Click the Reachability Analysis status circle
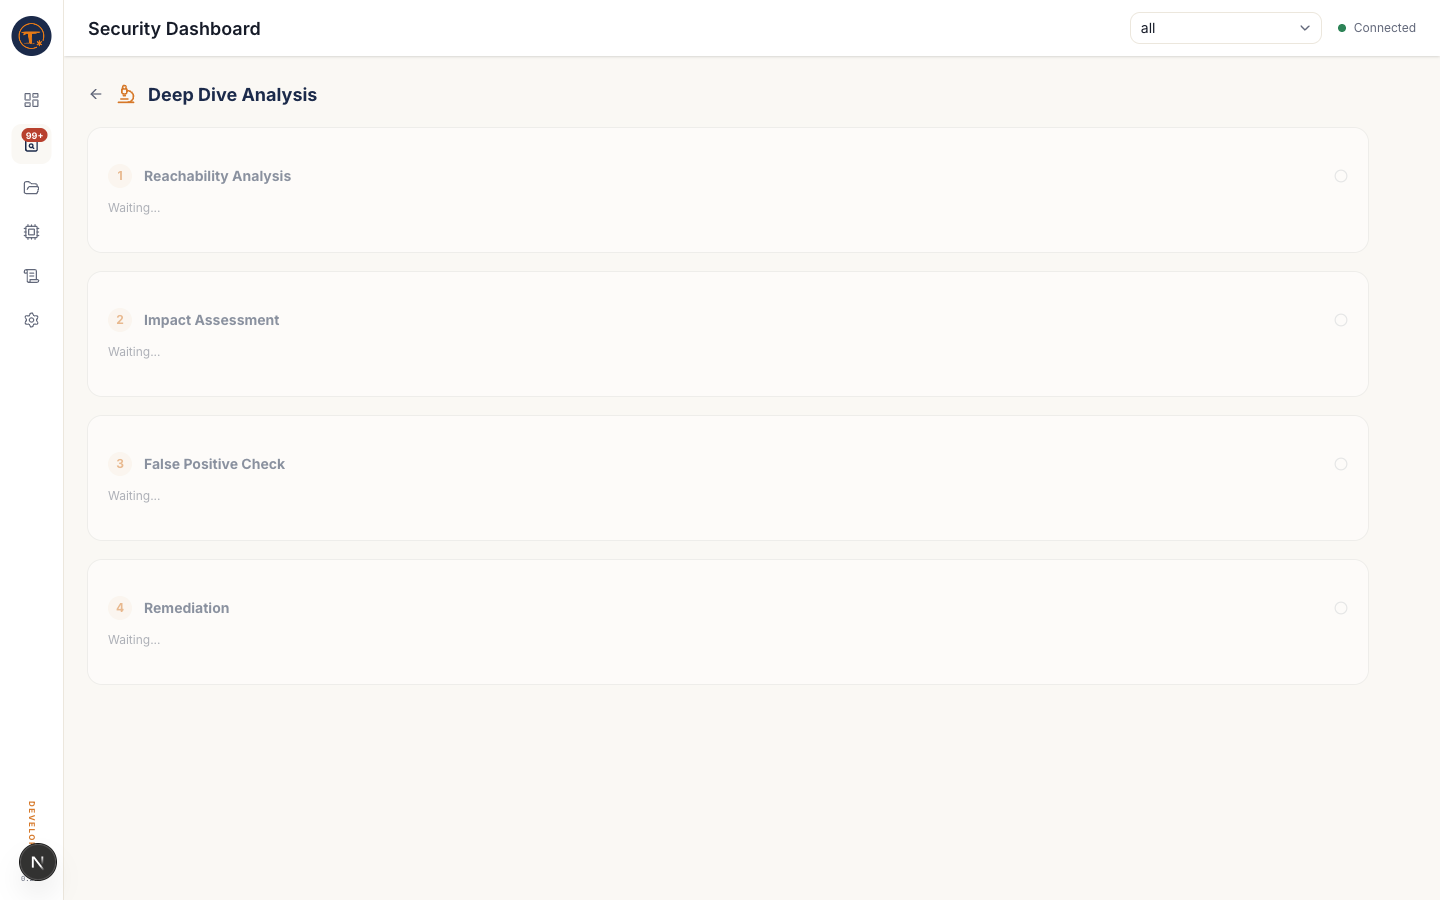1440x900 pixels. (1341, 176)
